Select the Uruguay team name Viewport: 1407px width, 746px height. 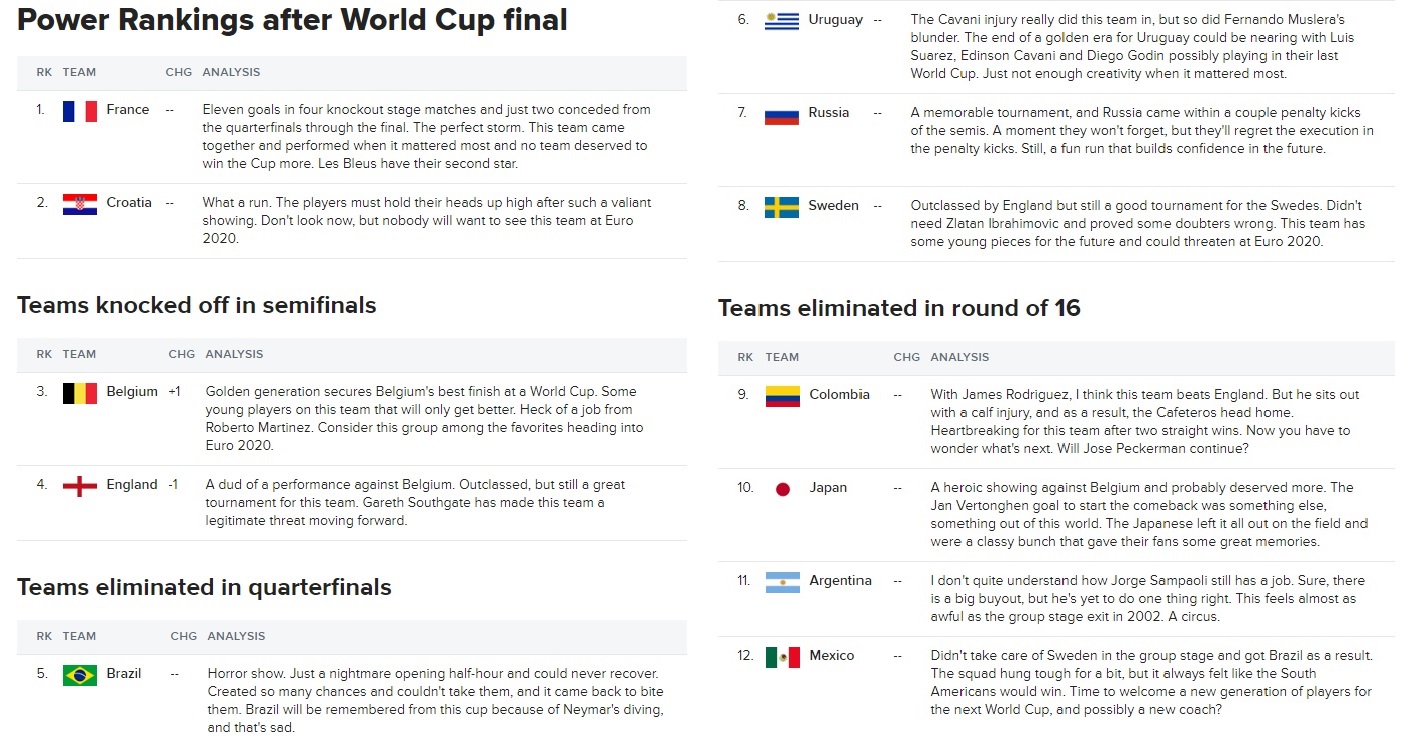(835, 20)
